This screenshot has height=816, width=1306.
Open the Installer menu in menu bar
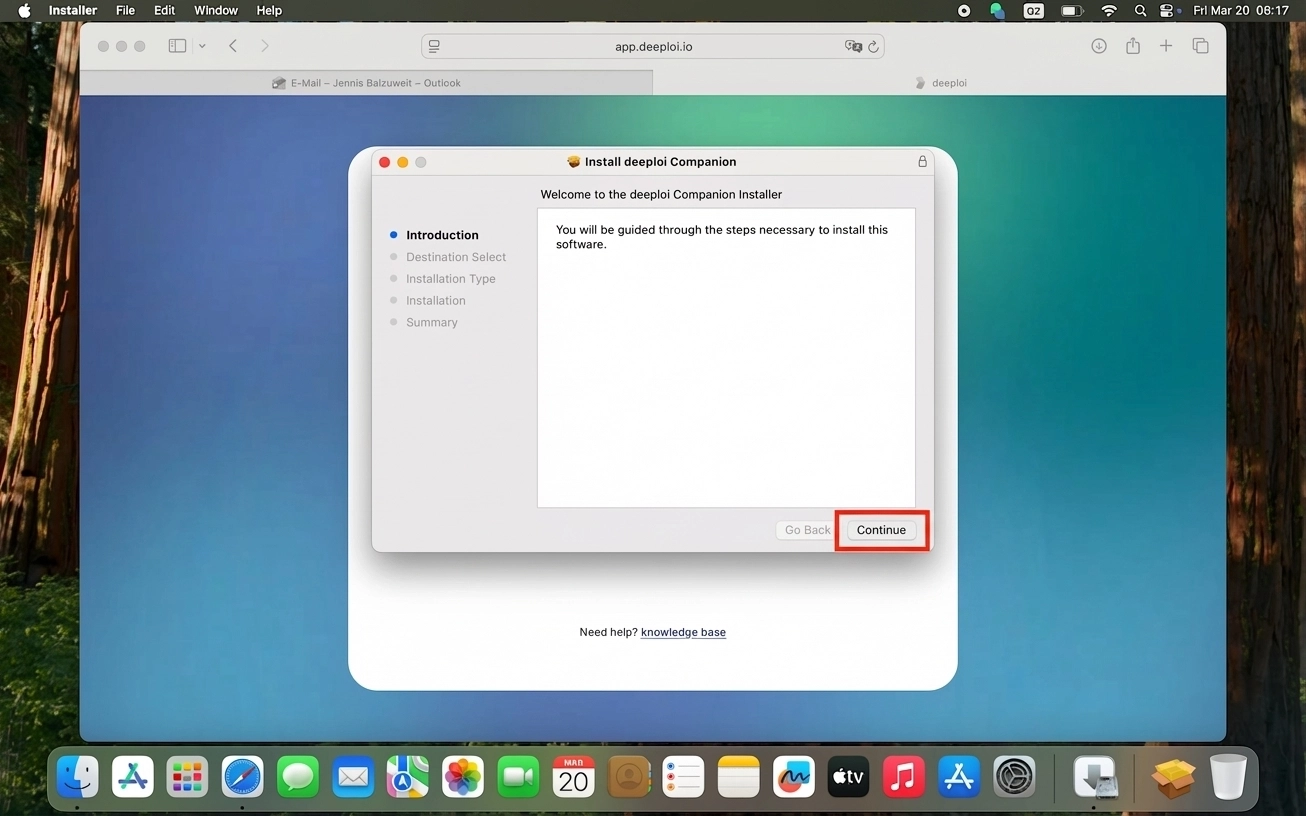click(73, 10)
